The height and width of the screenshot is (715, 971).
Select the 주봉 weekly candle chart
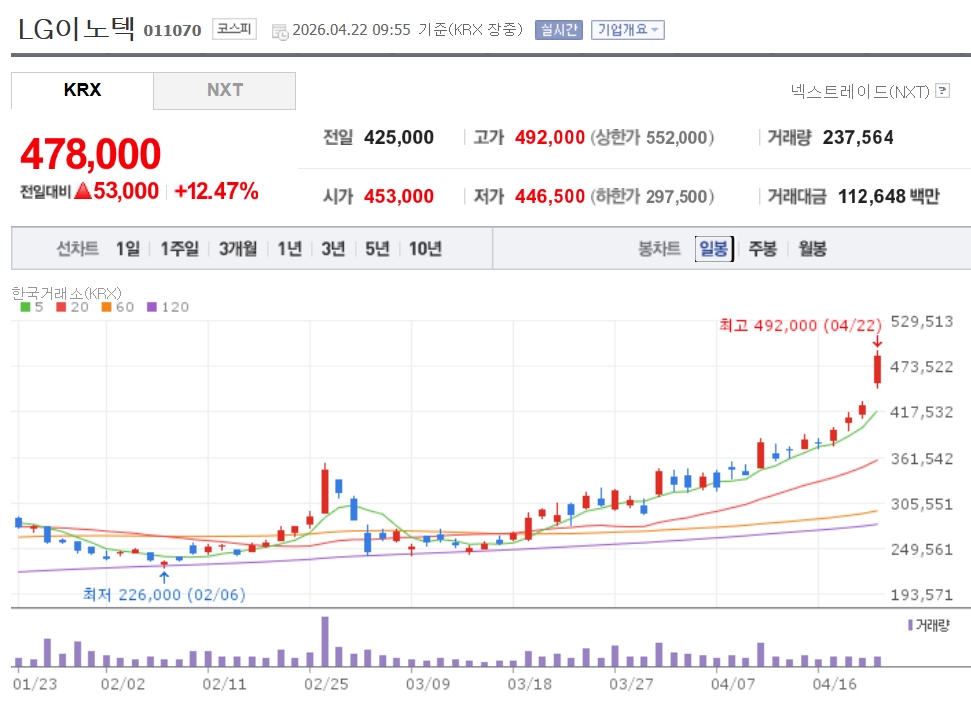763,249
